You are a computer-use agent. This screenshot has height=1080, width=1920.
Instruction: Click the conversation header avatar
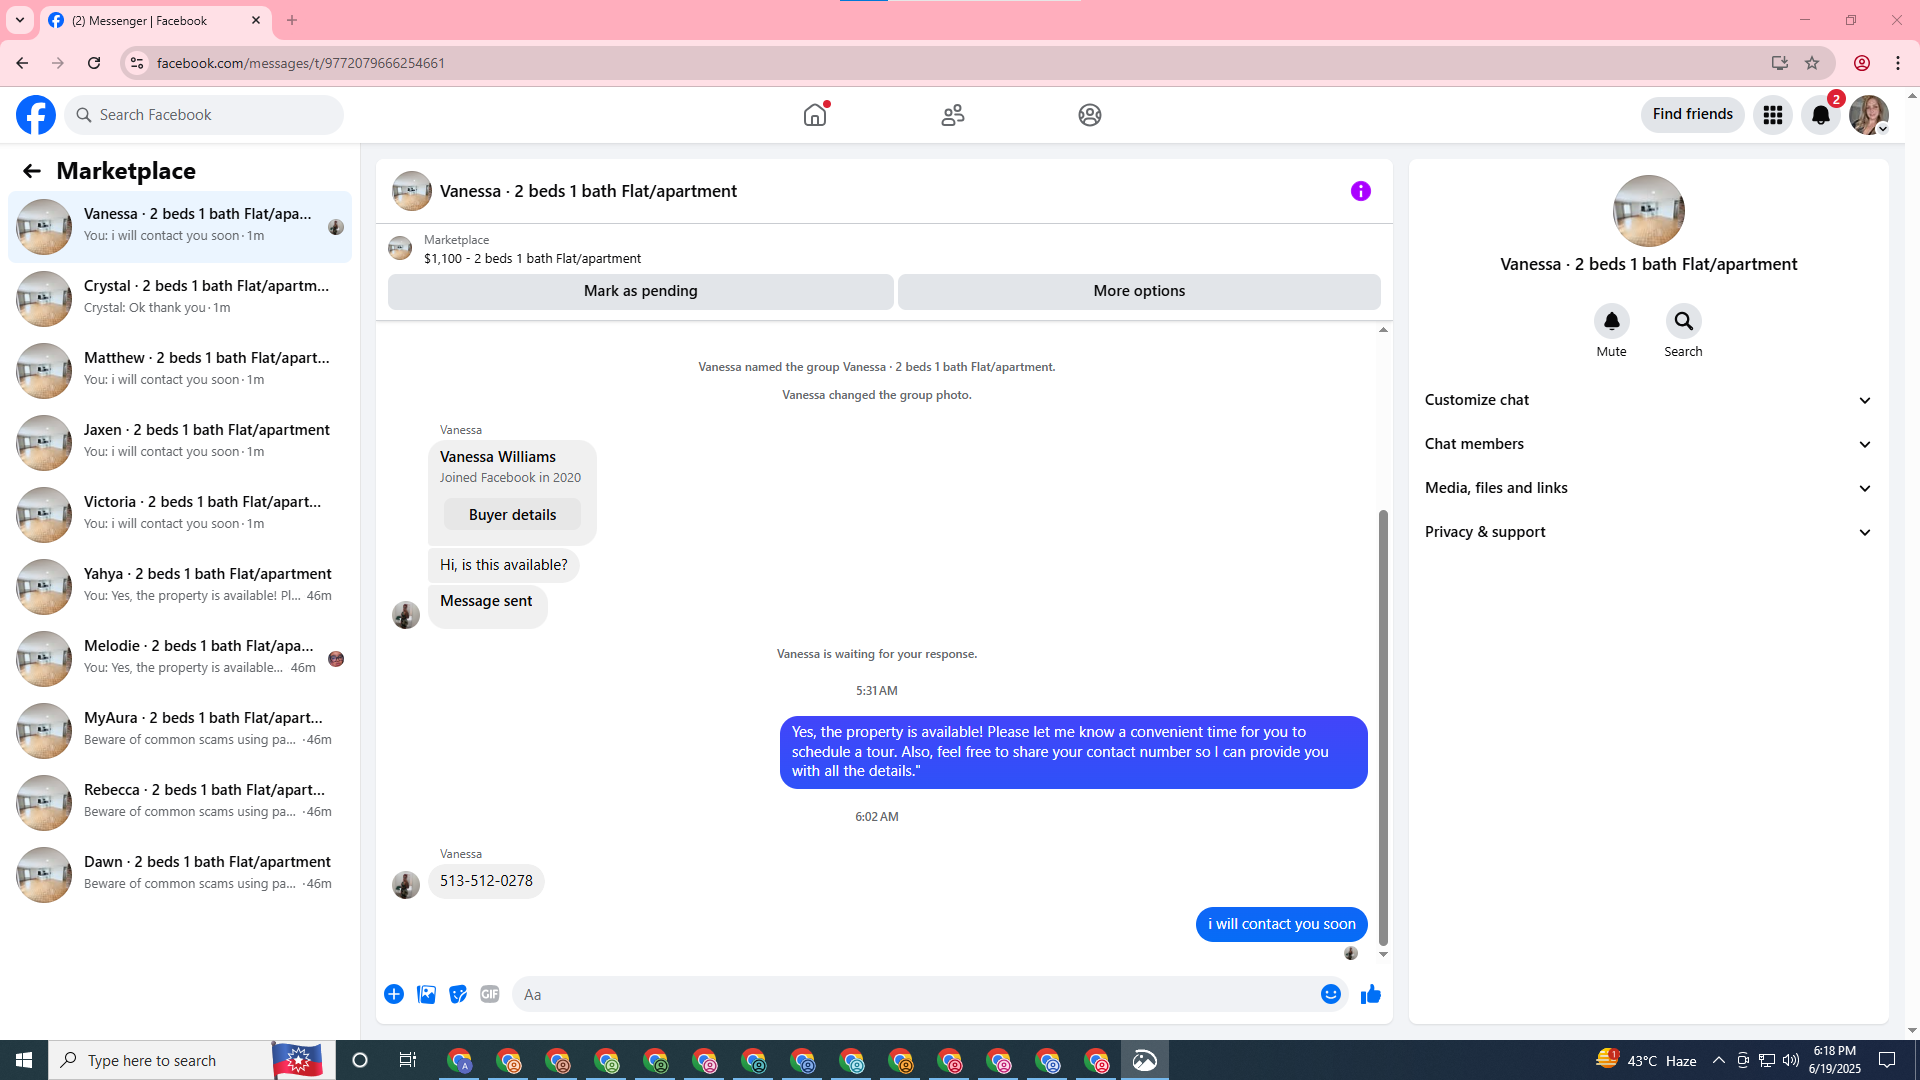[412, 191]
